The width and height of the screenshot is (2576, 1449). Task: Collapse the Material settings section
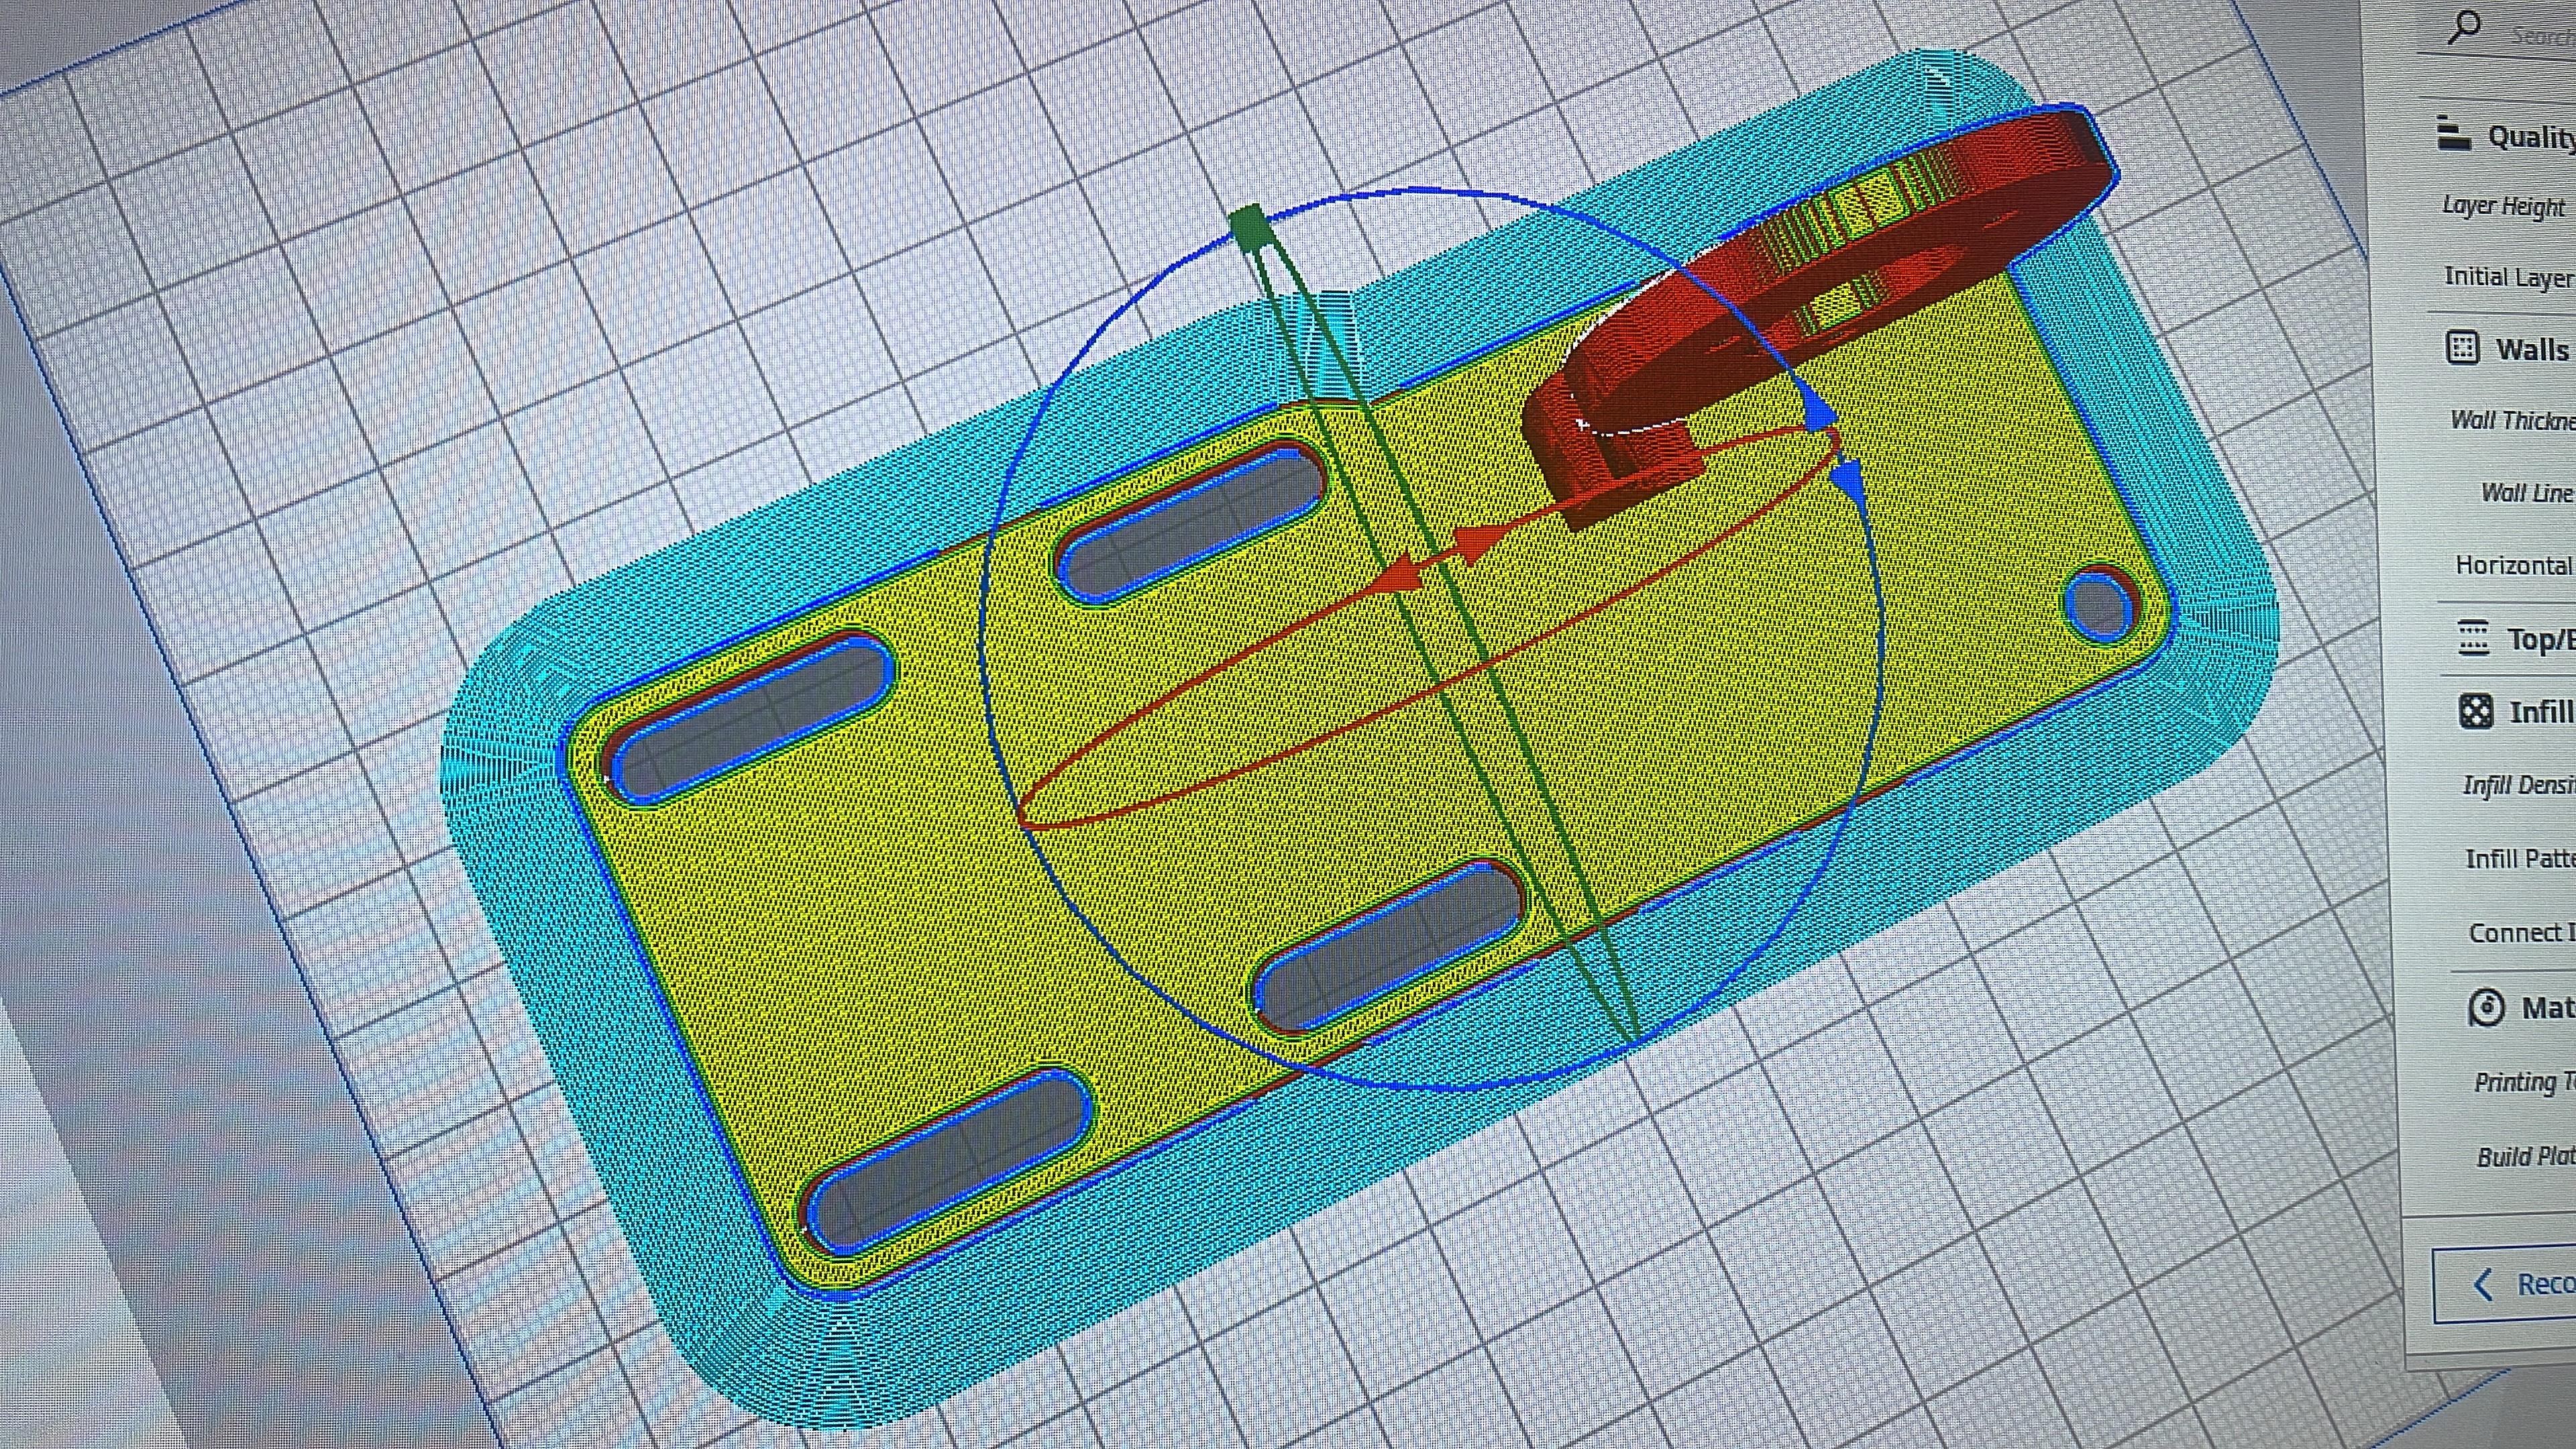2548,1007
